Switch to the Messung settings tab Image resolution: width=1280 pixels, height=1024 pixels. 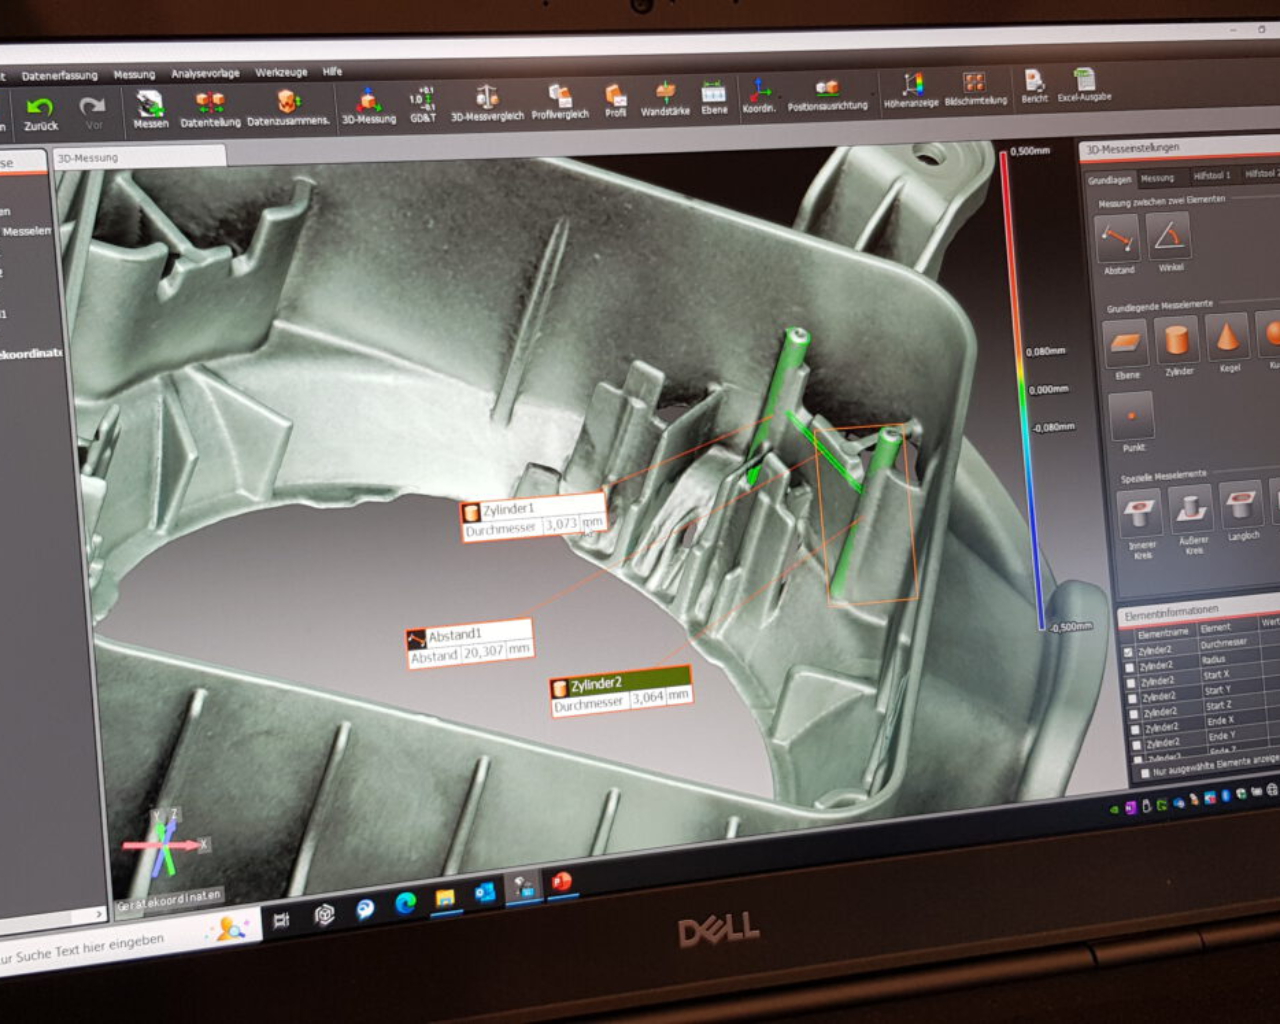point(1158,178)
